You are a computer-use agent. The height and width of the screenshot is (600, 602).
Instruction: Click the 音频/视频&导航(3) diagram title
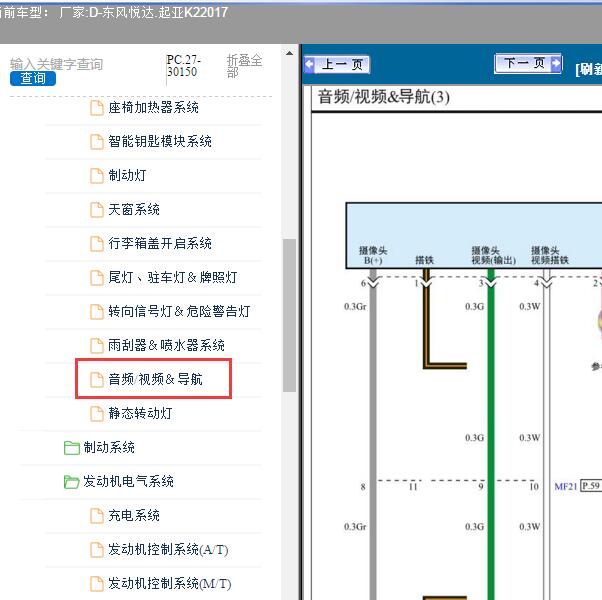(x=384, y=96)
